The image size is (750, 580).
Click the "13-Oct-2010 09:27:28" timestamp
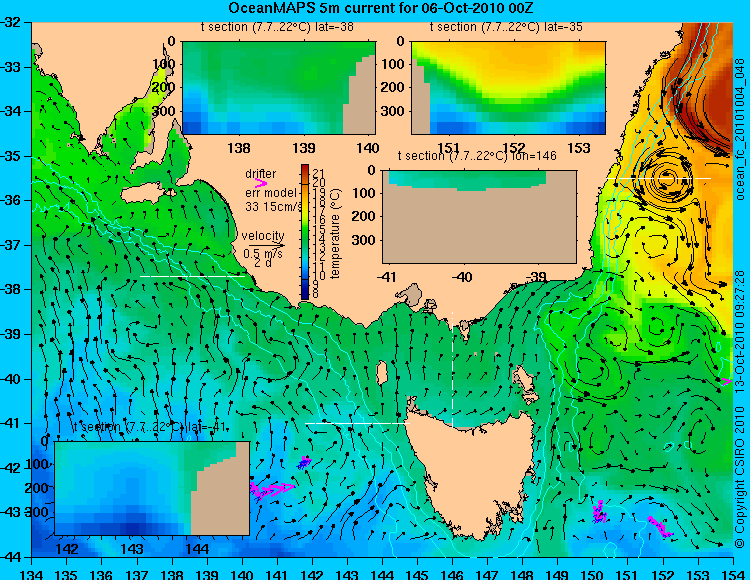tap(740, 331)
